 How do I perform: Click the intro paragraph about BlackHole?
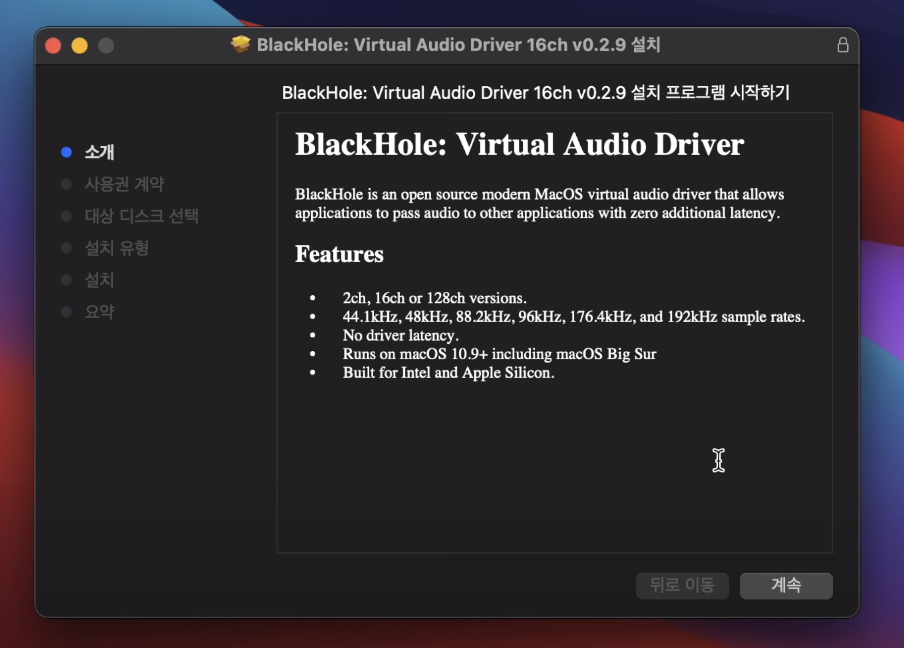(x=540, y=204)
